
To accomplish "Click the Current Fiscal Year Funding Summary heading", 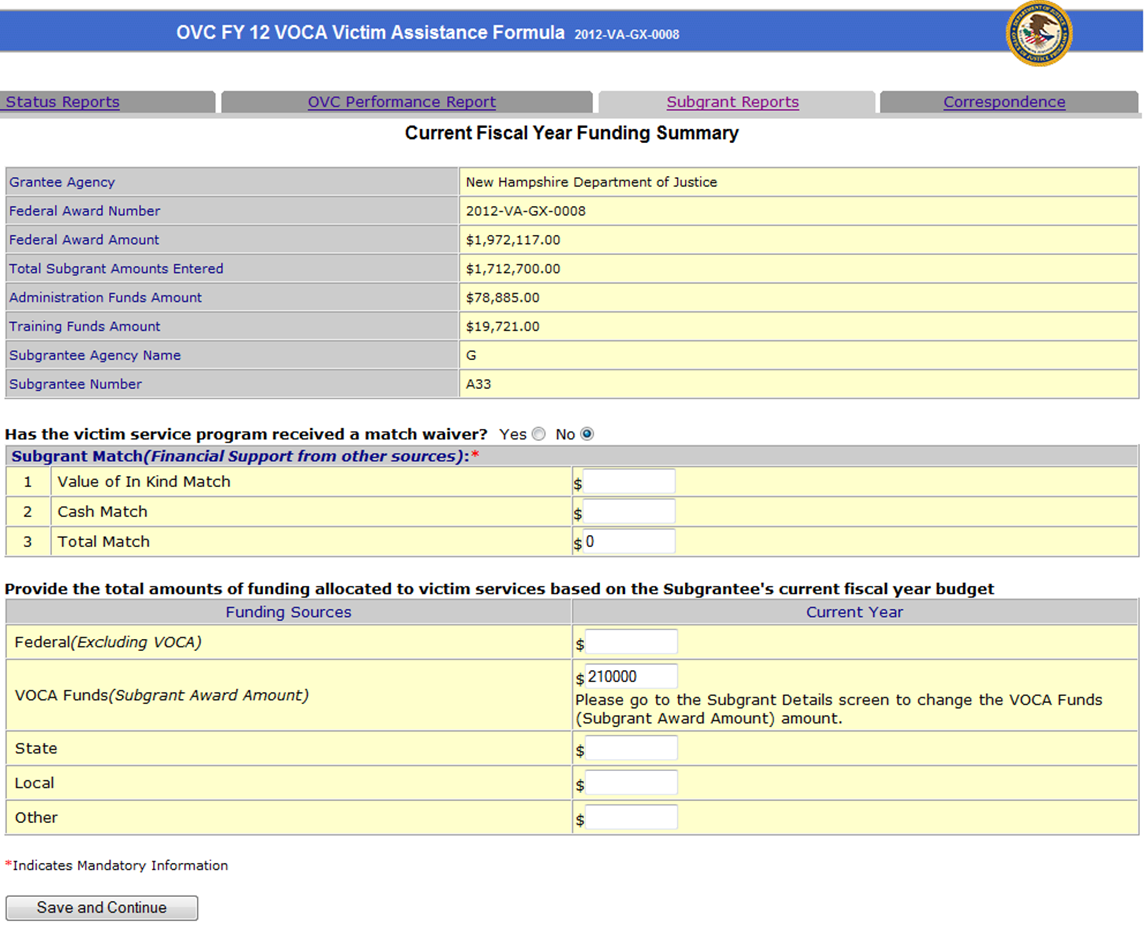I will click(x=572, y=133).
